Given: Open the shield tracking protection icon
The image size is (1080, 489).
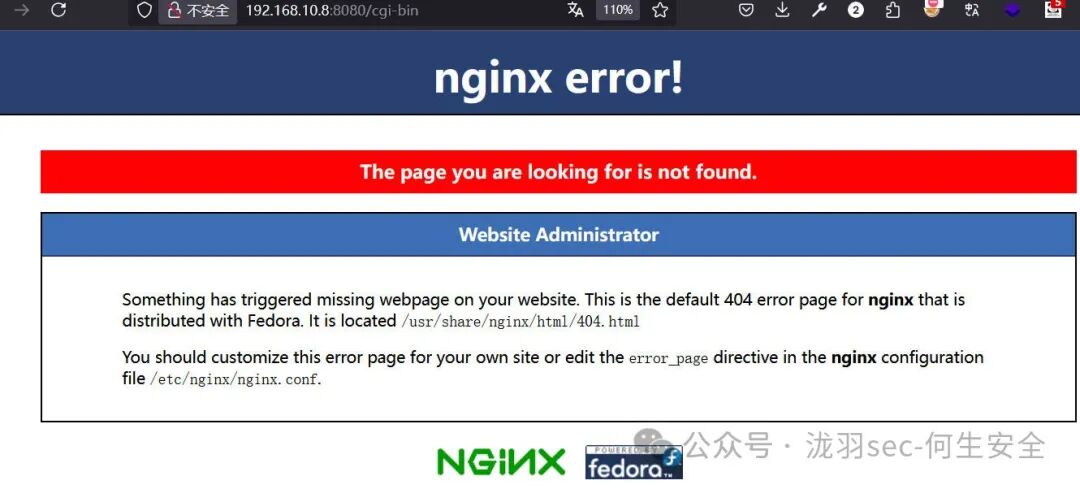Looking at the screenshot, I should click(x=143, y=10).
